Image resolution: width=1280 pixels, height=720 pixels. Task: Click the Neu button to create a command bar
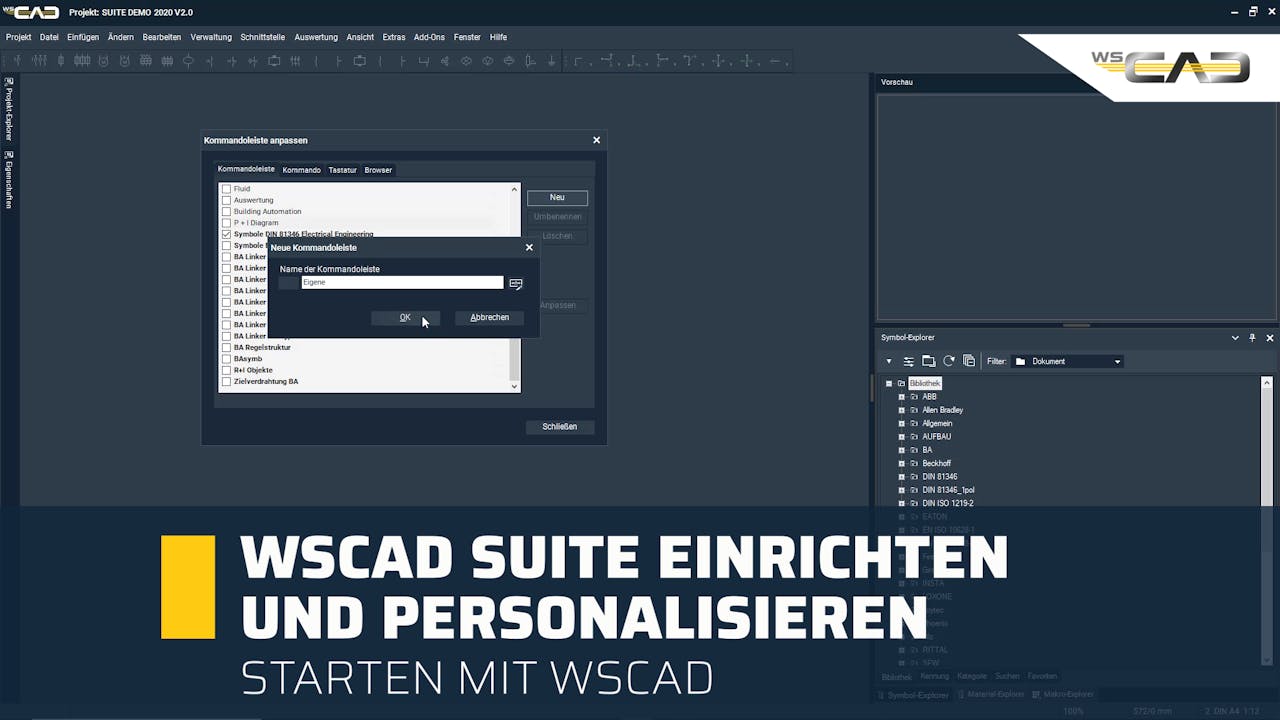point(557,197)
